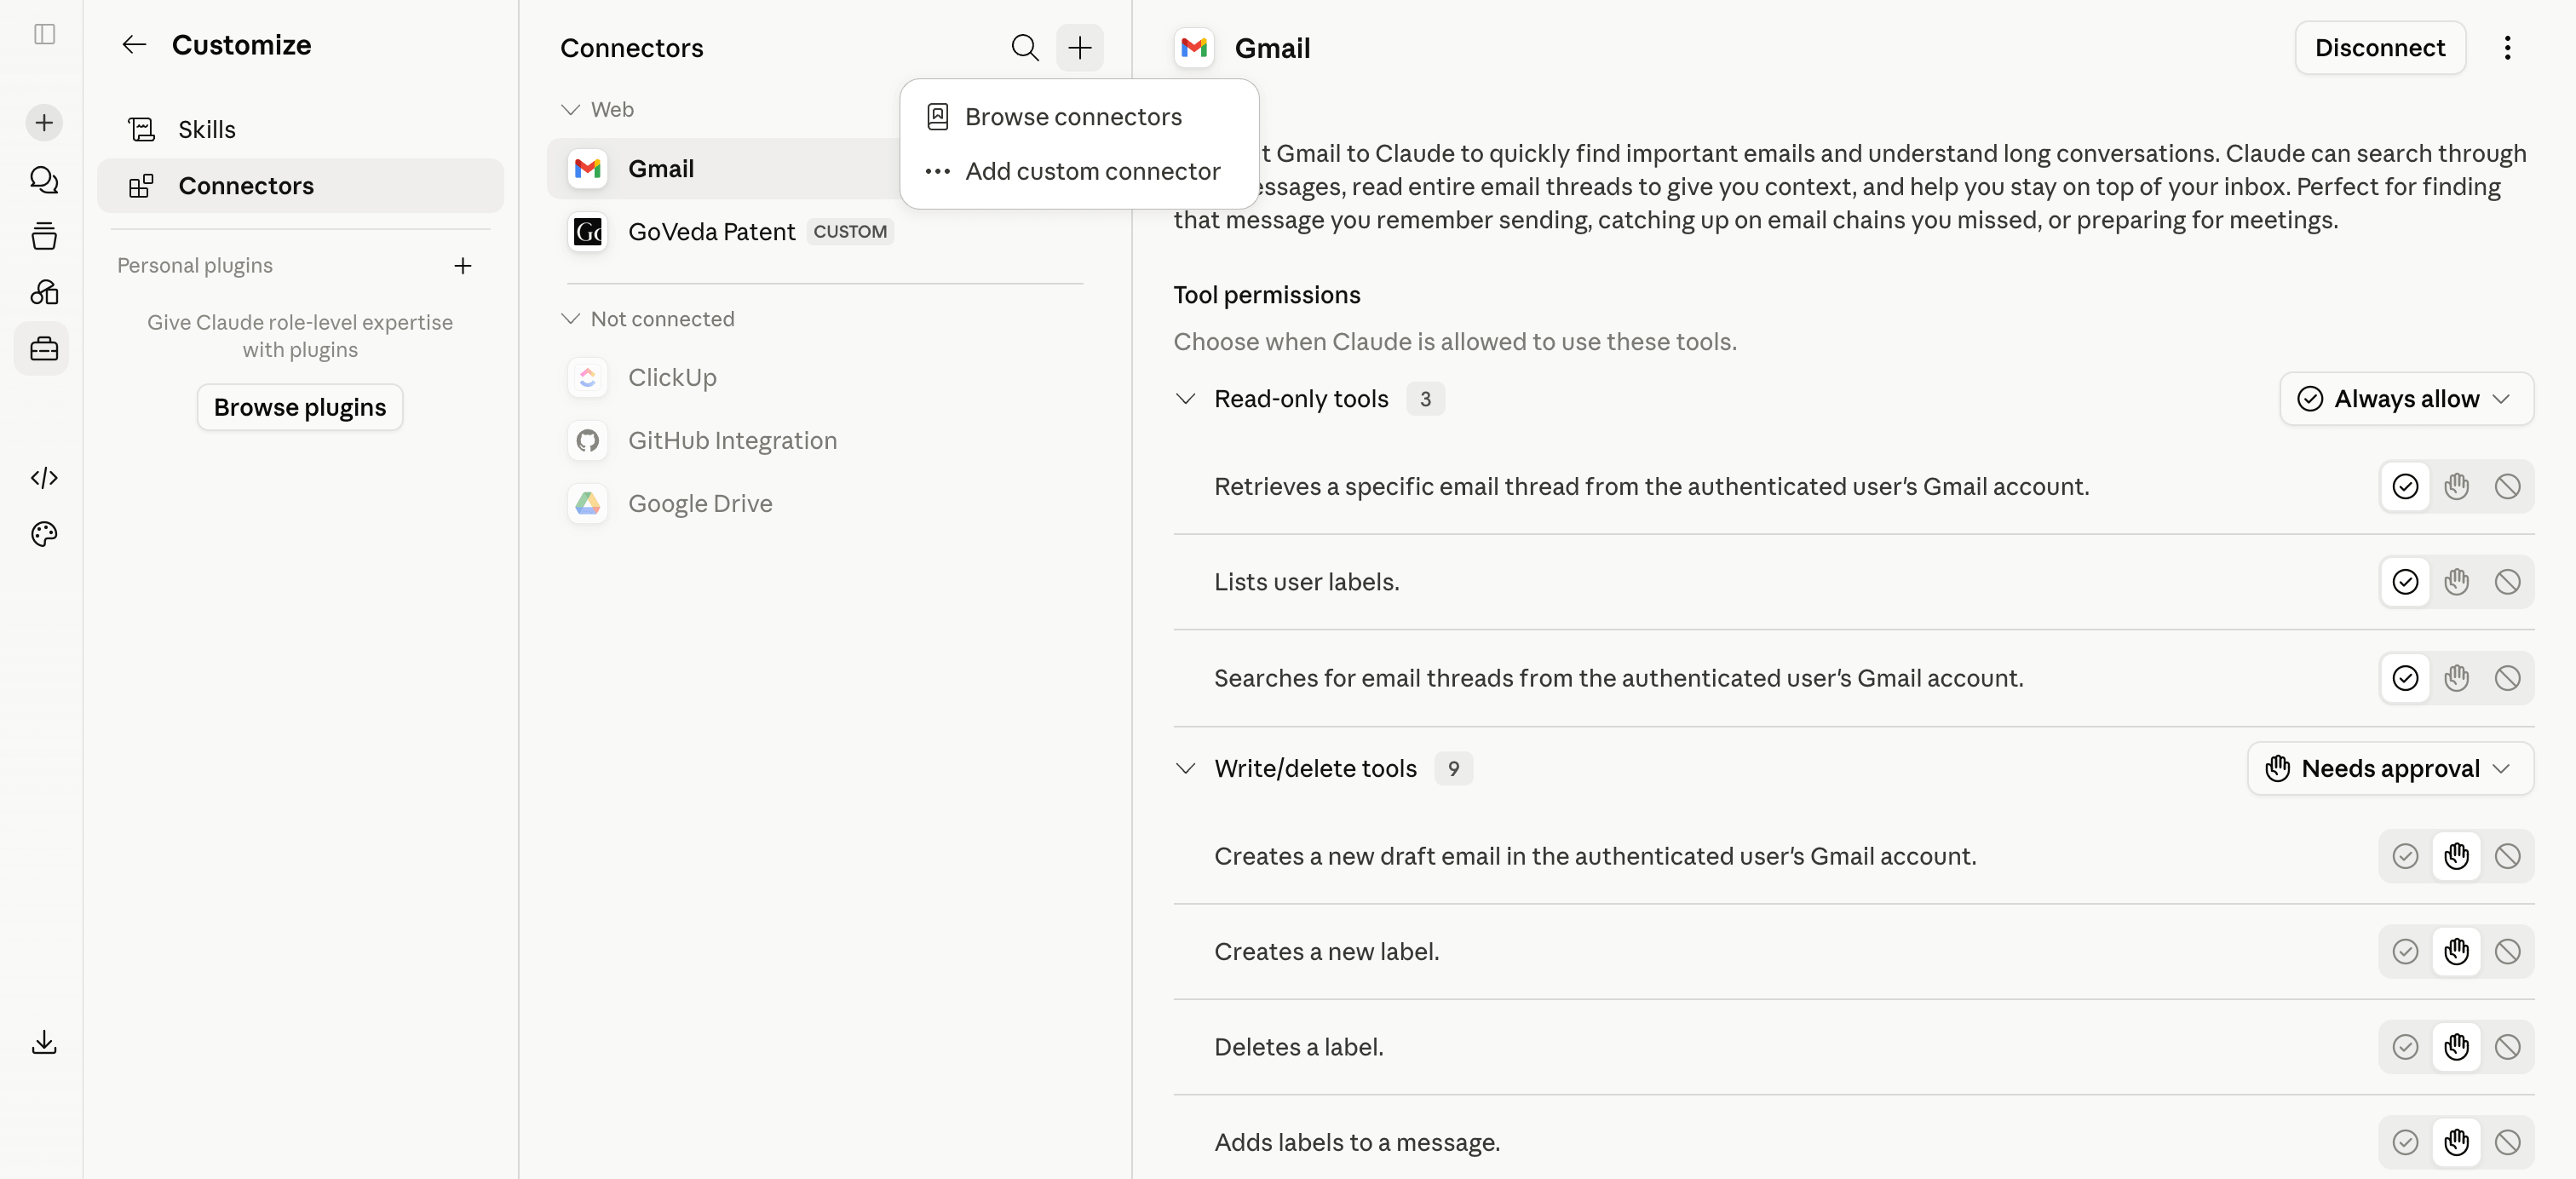Open the Needs approval dropdown
The width and height of the screenshot is (2576, 1179).
[2390, 769]
